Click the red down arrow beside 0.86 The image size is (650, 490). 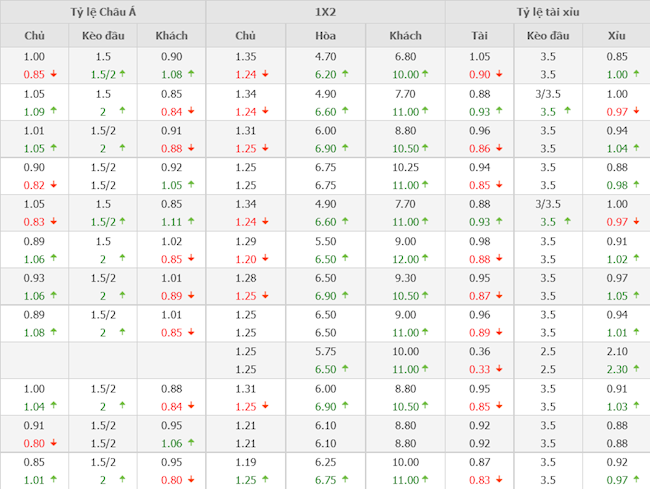[504, 148]
